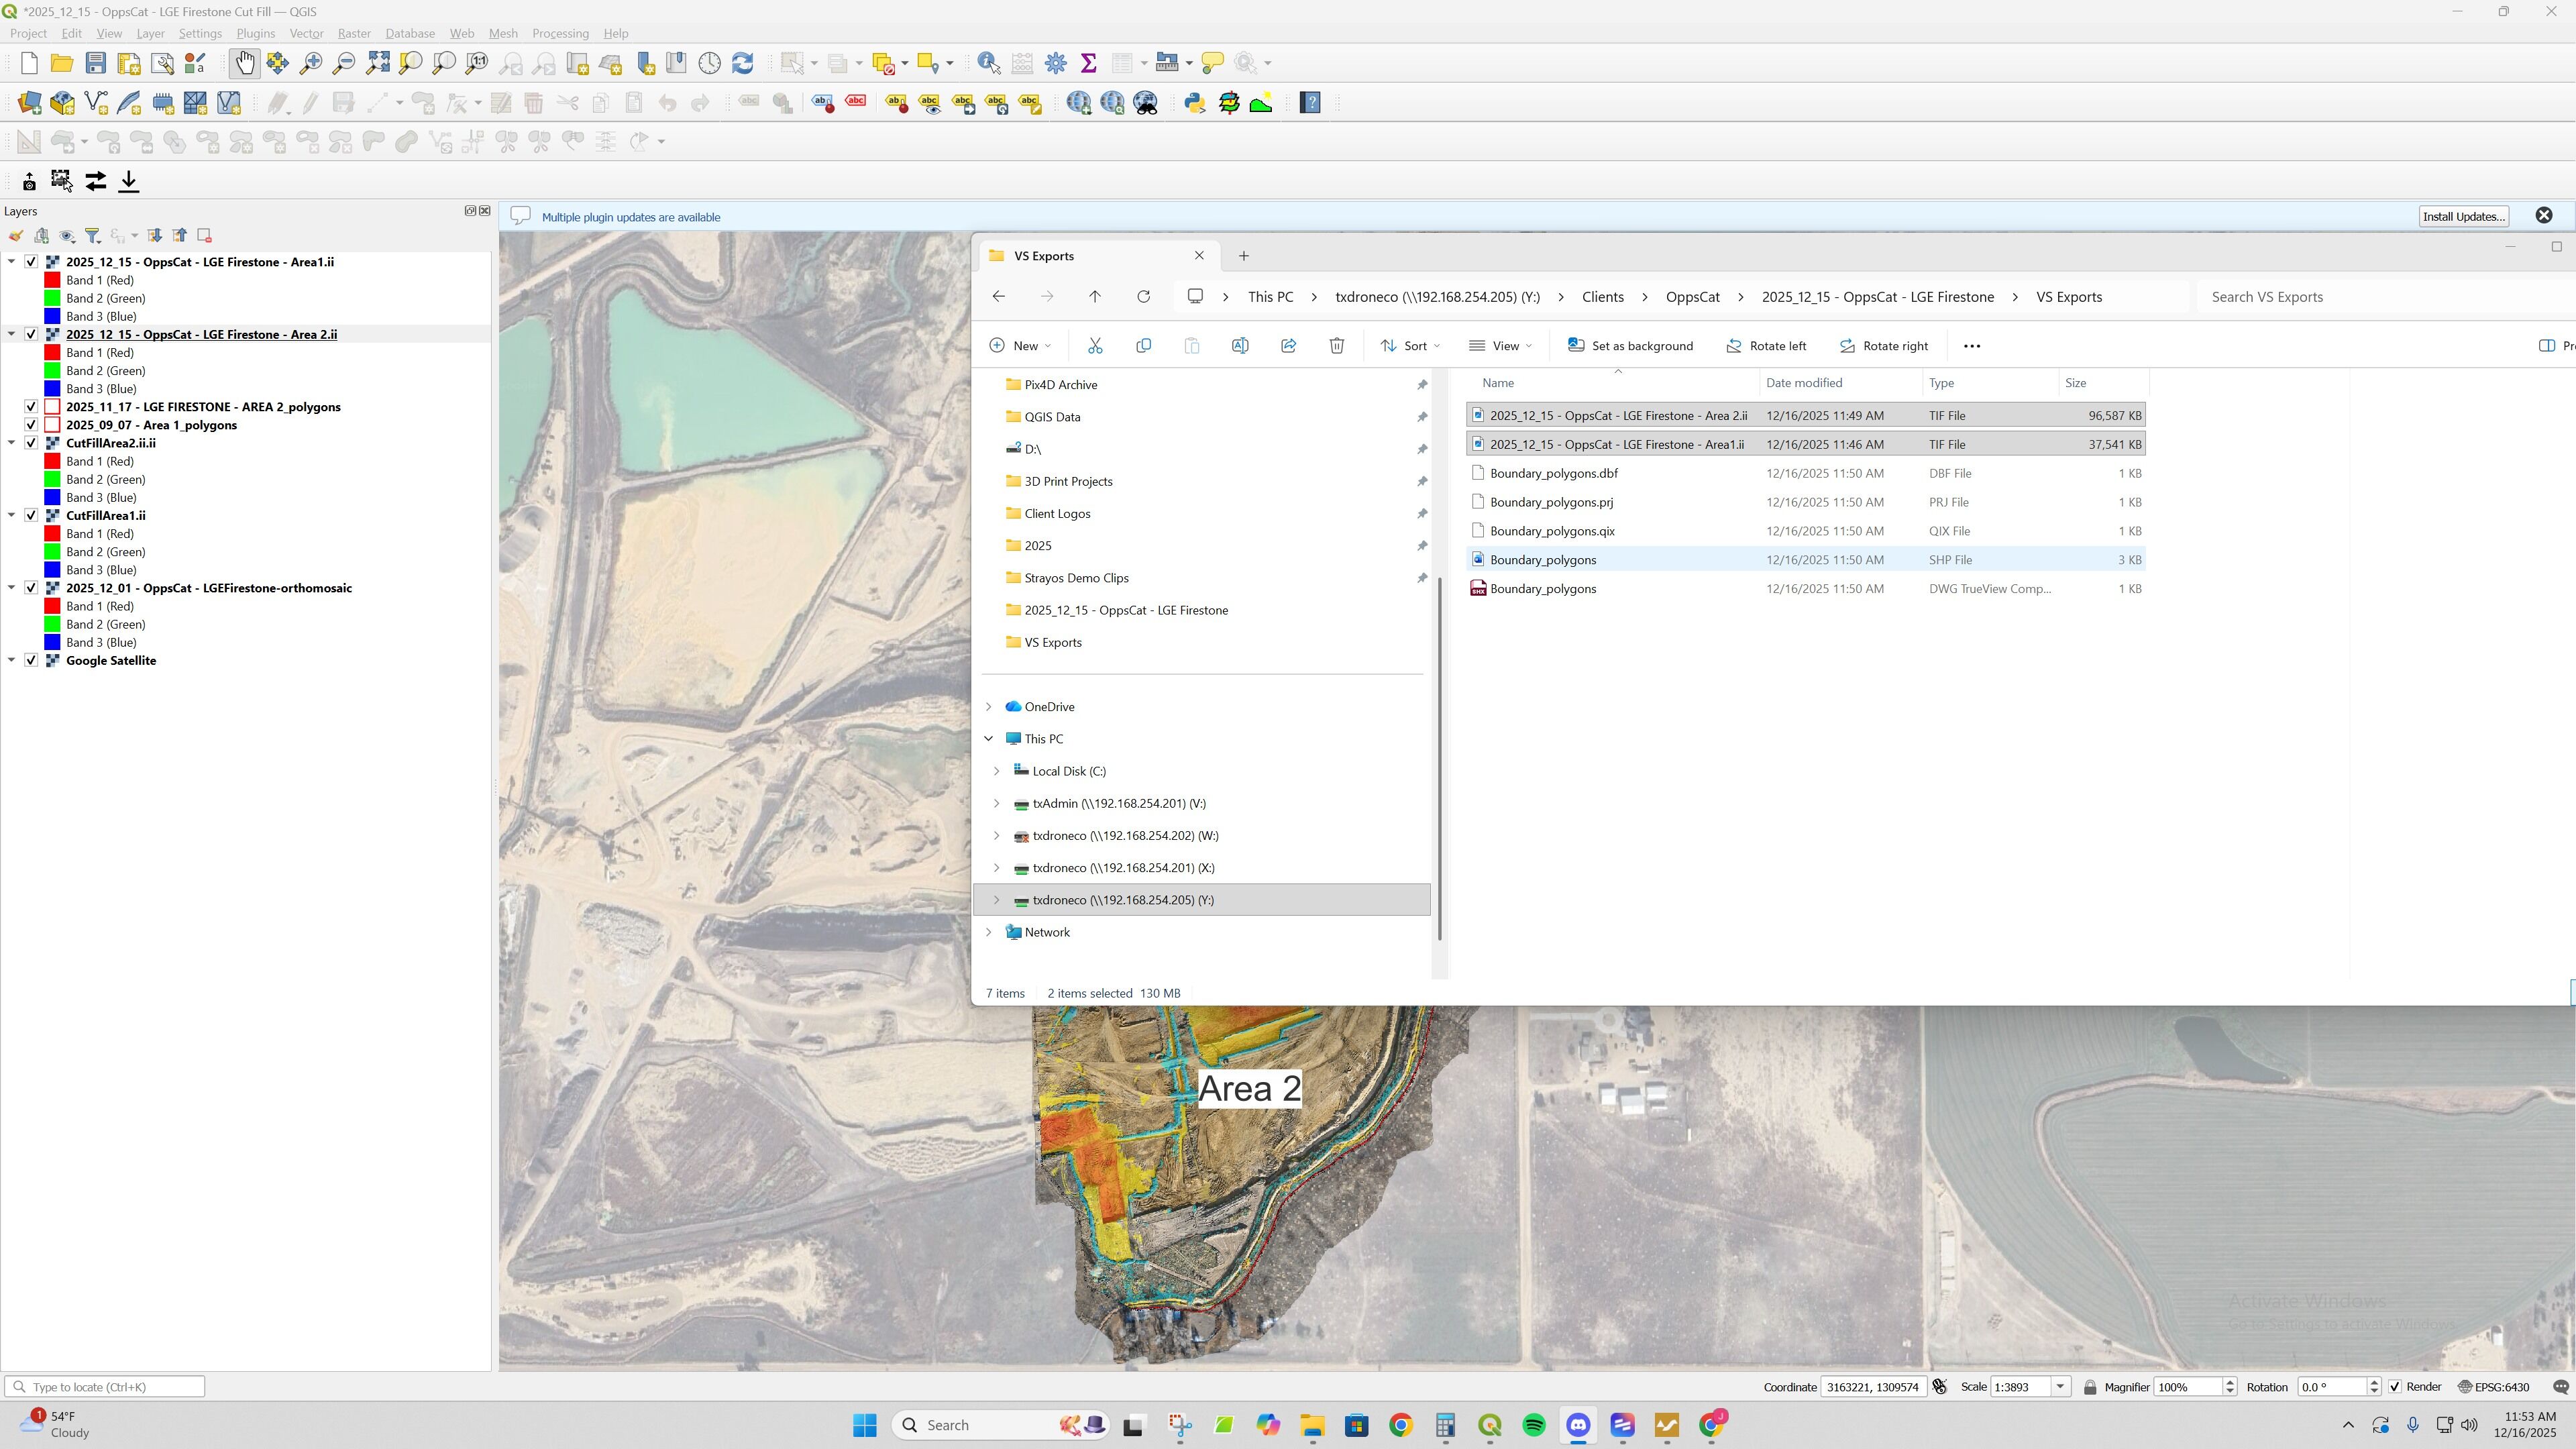Open the Project menu
2576x1449 pixels.
[28, 33]
